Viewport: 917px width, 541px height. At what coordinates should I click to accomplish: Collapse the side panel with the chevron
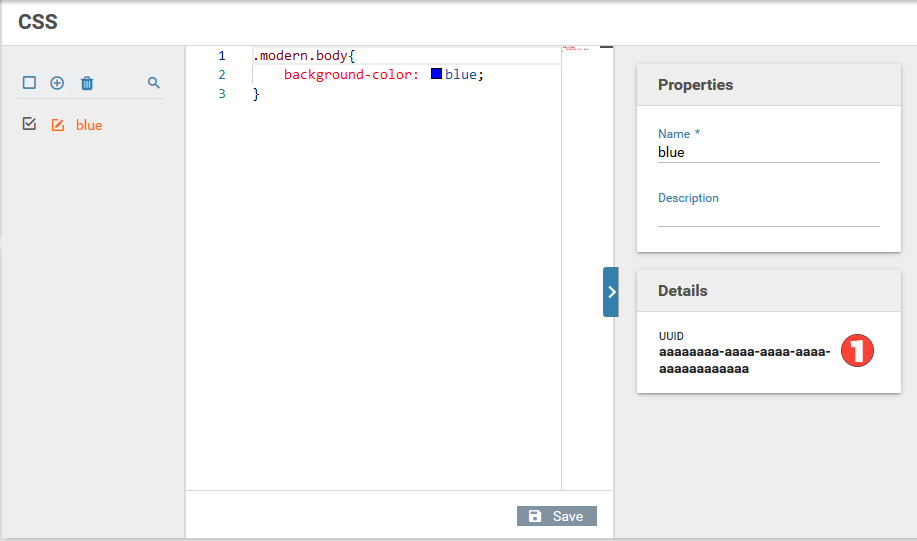pyautogui.click(x=611, y=292)
